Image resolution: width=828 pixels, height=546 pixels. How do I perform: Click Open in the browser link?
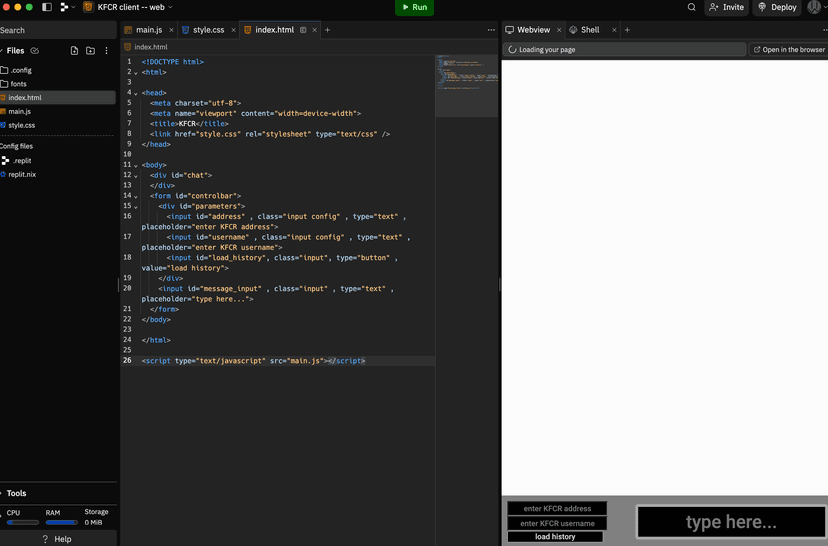789,49
